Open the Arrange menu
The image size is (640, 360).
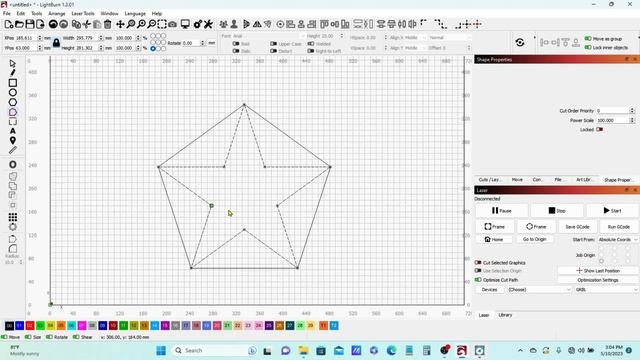click(x=57, y=13)
